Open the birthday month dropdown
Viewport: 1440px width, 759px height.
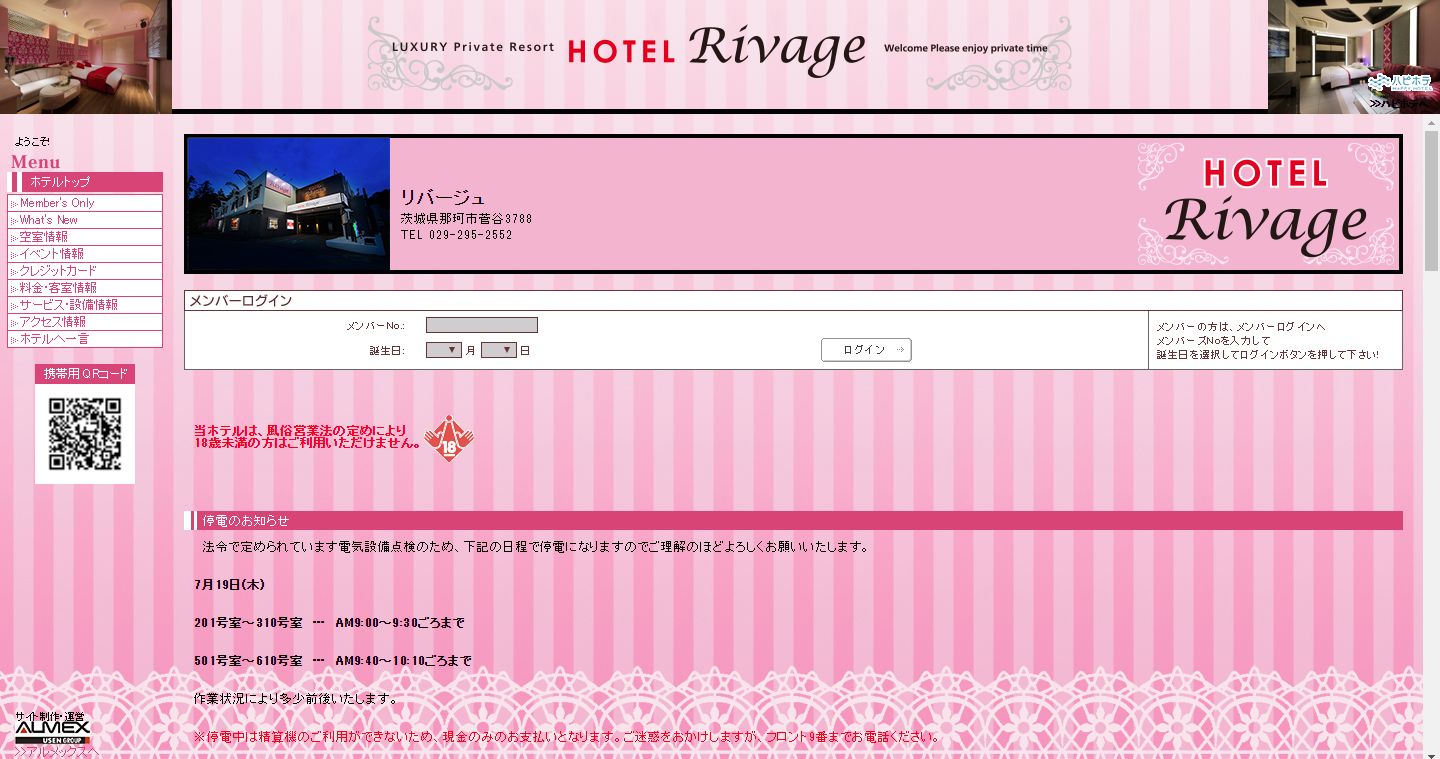[x=444, y=350]
